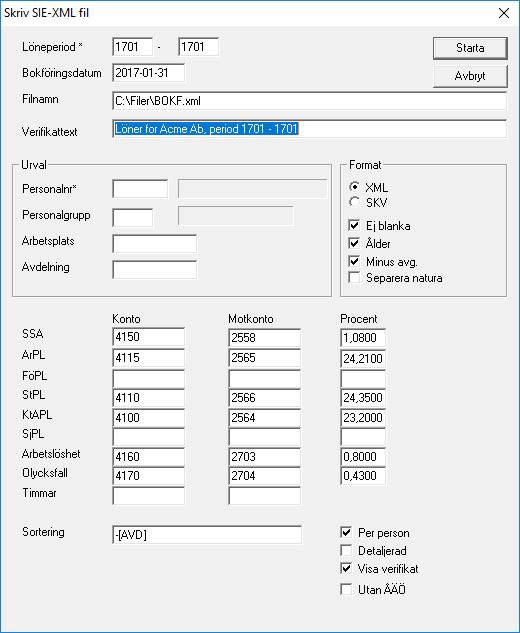Click the empty Timmar Motkonto field
This screenshot has height=633, width=520.
click(264, 496)
